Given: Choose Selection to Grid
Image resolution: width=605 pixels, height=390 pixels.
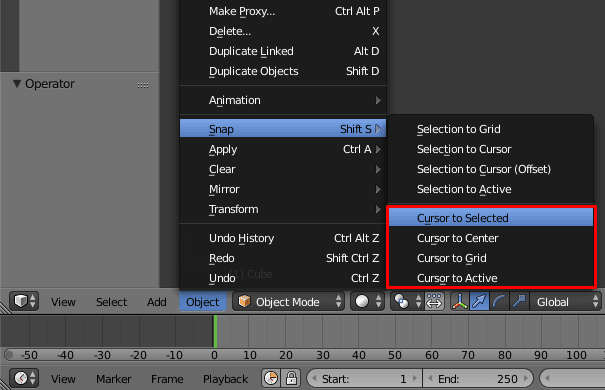Looking at the screenshot, I should tap(491, 129).
